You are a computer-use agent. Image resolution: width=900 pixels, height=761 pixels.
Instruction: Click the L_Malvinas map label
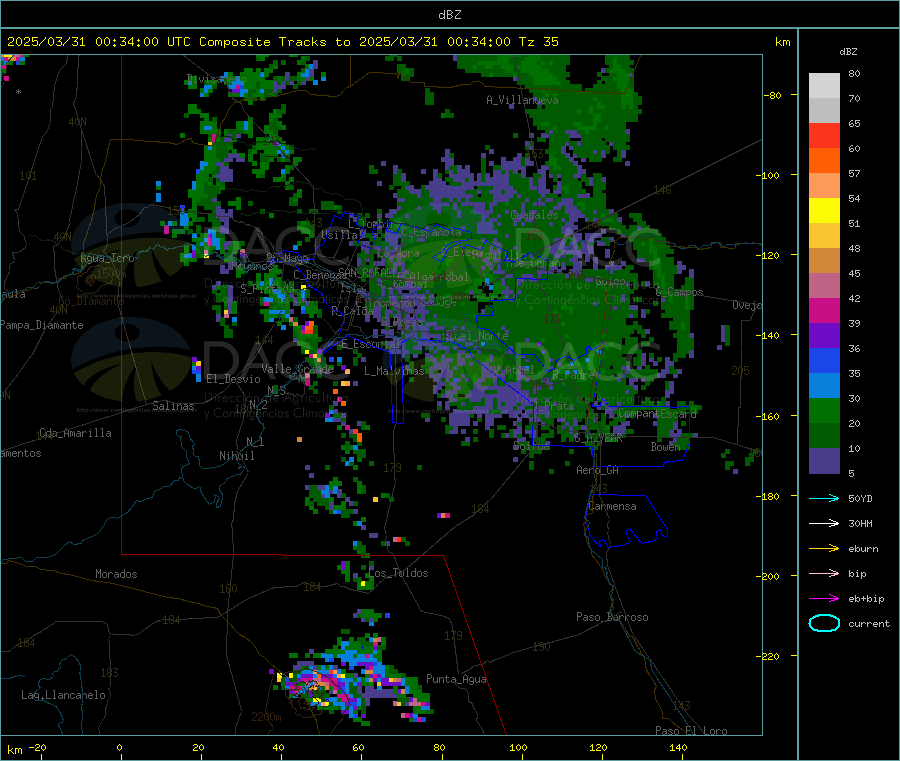pyautogui.click(x=394, y=372)
